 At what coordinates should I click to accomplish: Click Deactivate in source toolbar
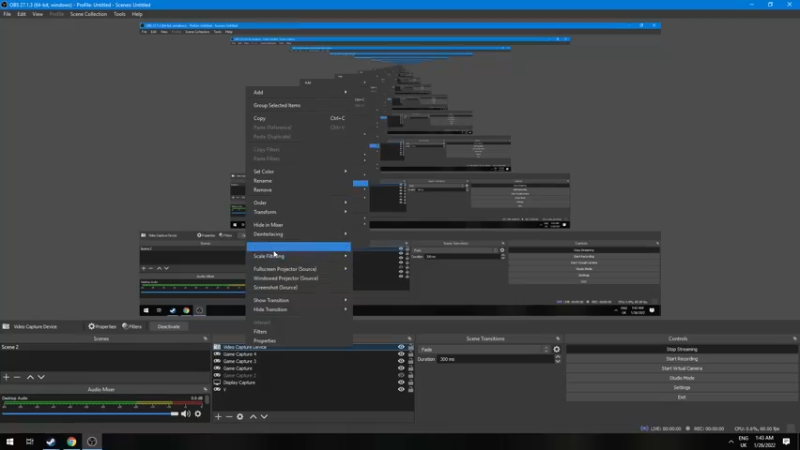168,327
